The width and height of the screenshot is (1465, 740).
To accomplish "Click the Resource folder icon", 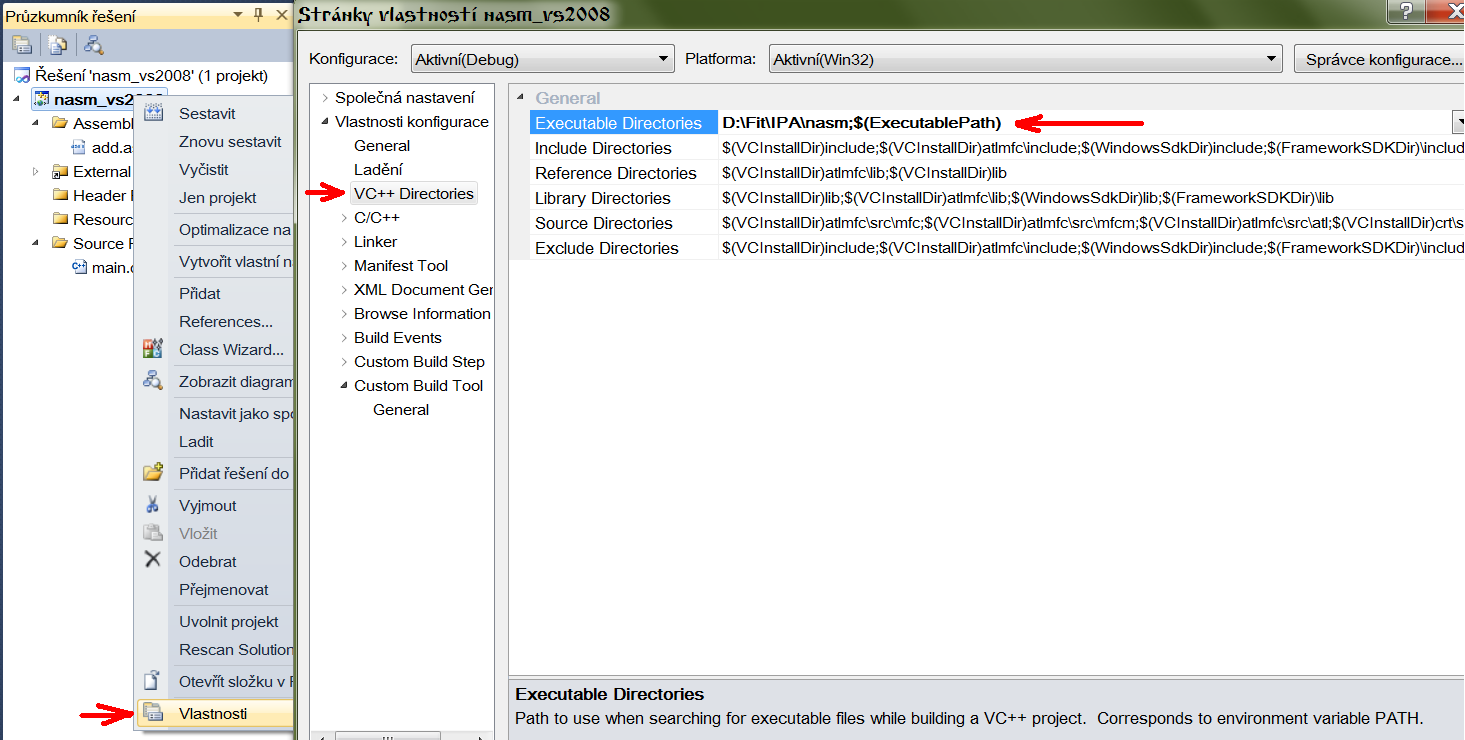I will pyautogui.click(x=60, y=219).
